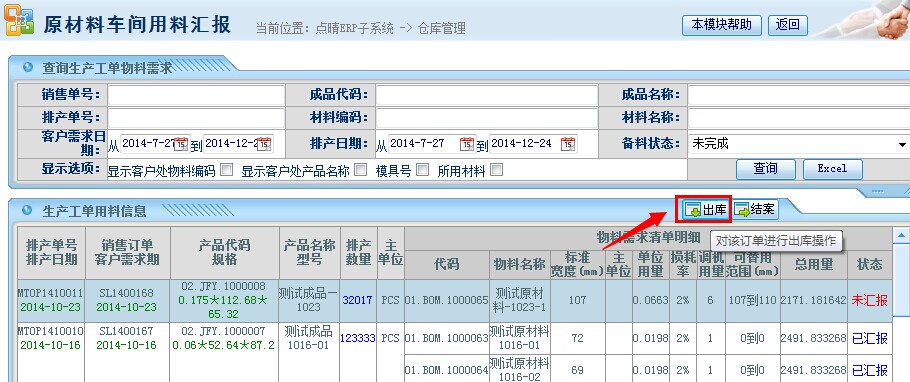This screenshot has height=382, width=910.
Task: Enable 显示客户处物料编码 checkbox
Action: click(226, 170)
